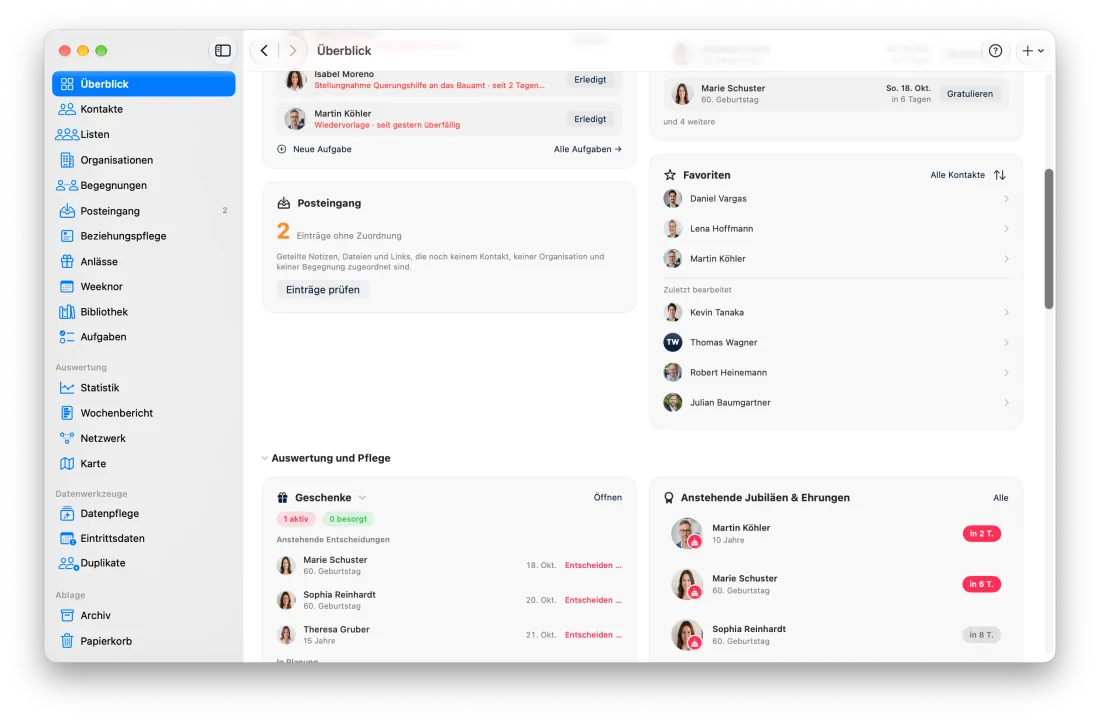1100x721 pixels.
Task: Click the Anlässe gift icon in sidebar
Action: tap(67, 262)
